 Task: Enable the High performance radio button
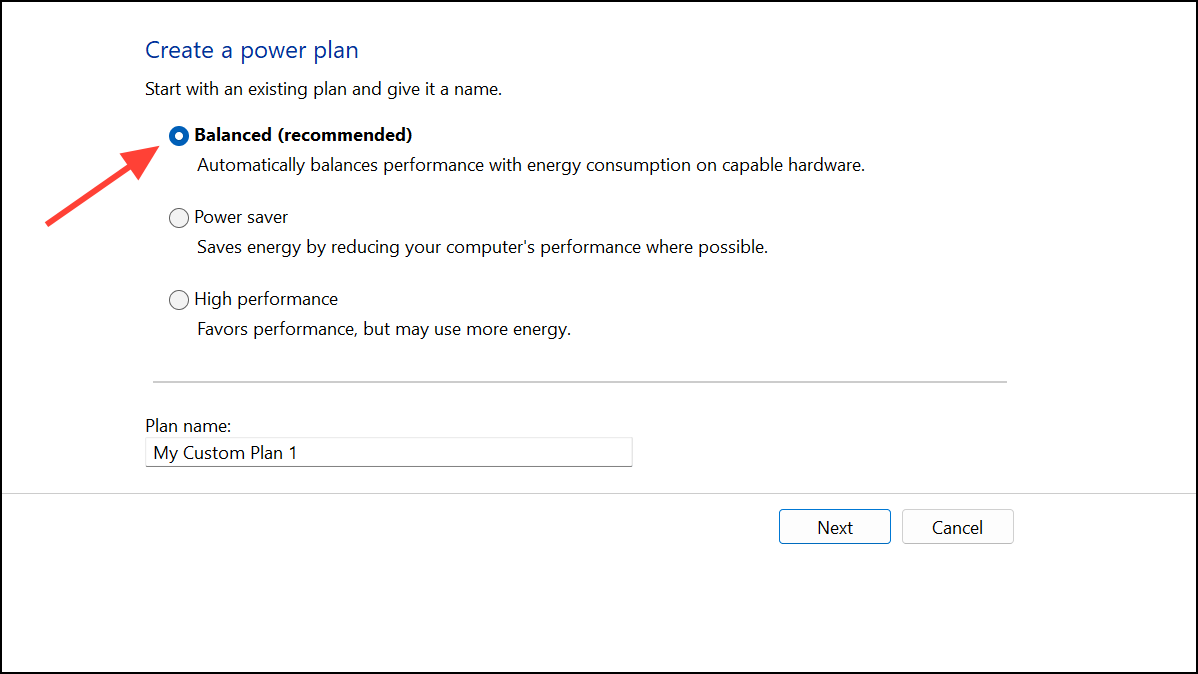[179, 300]
